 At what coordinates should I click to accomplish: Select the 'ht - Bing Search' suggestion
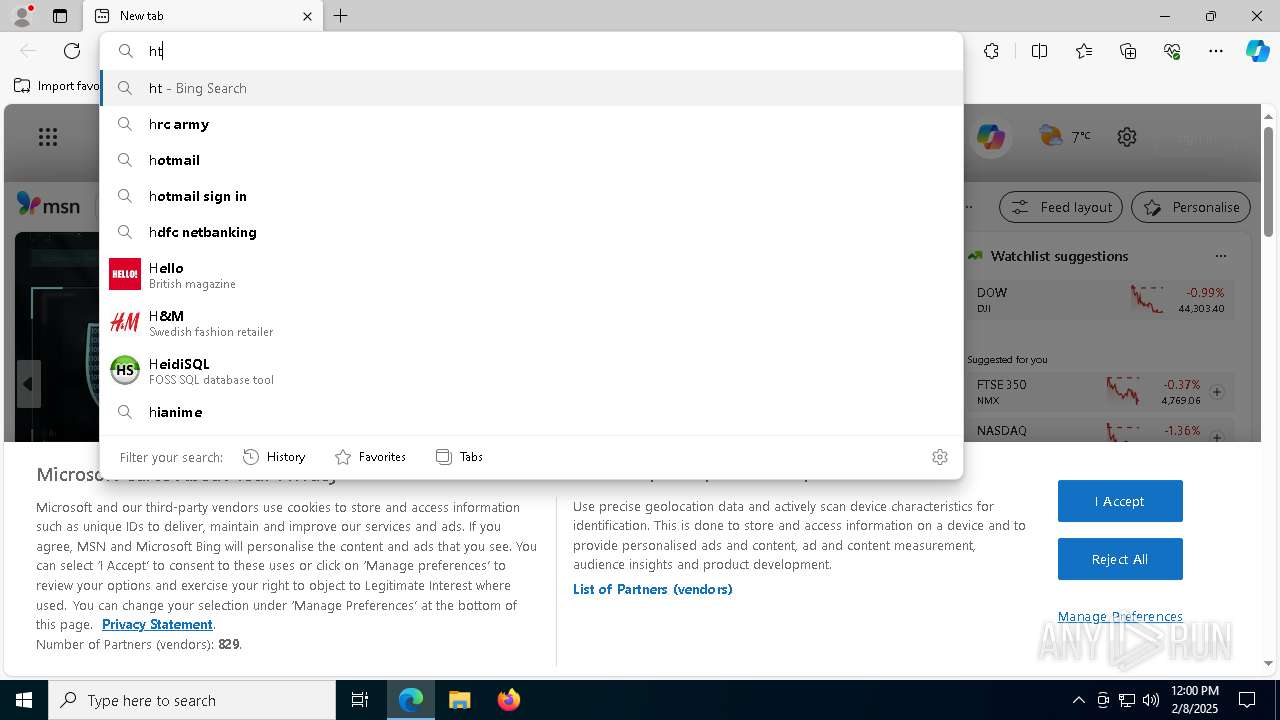531,88
